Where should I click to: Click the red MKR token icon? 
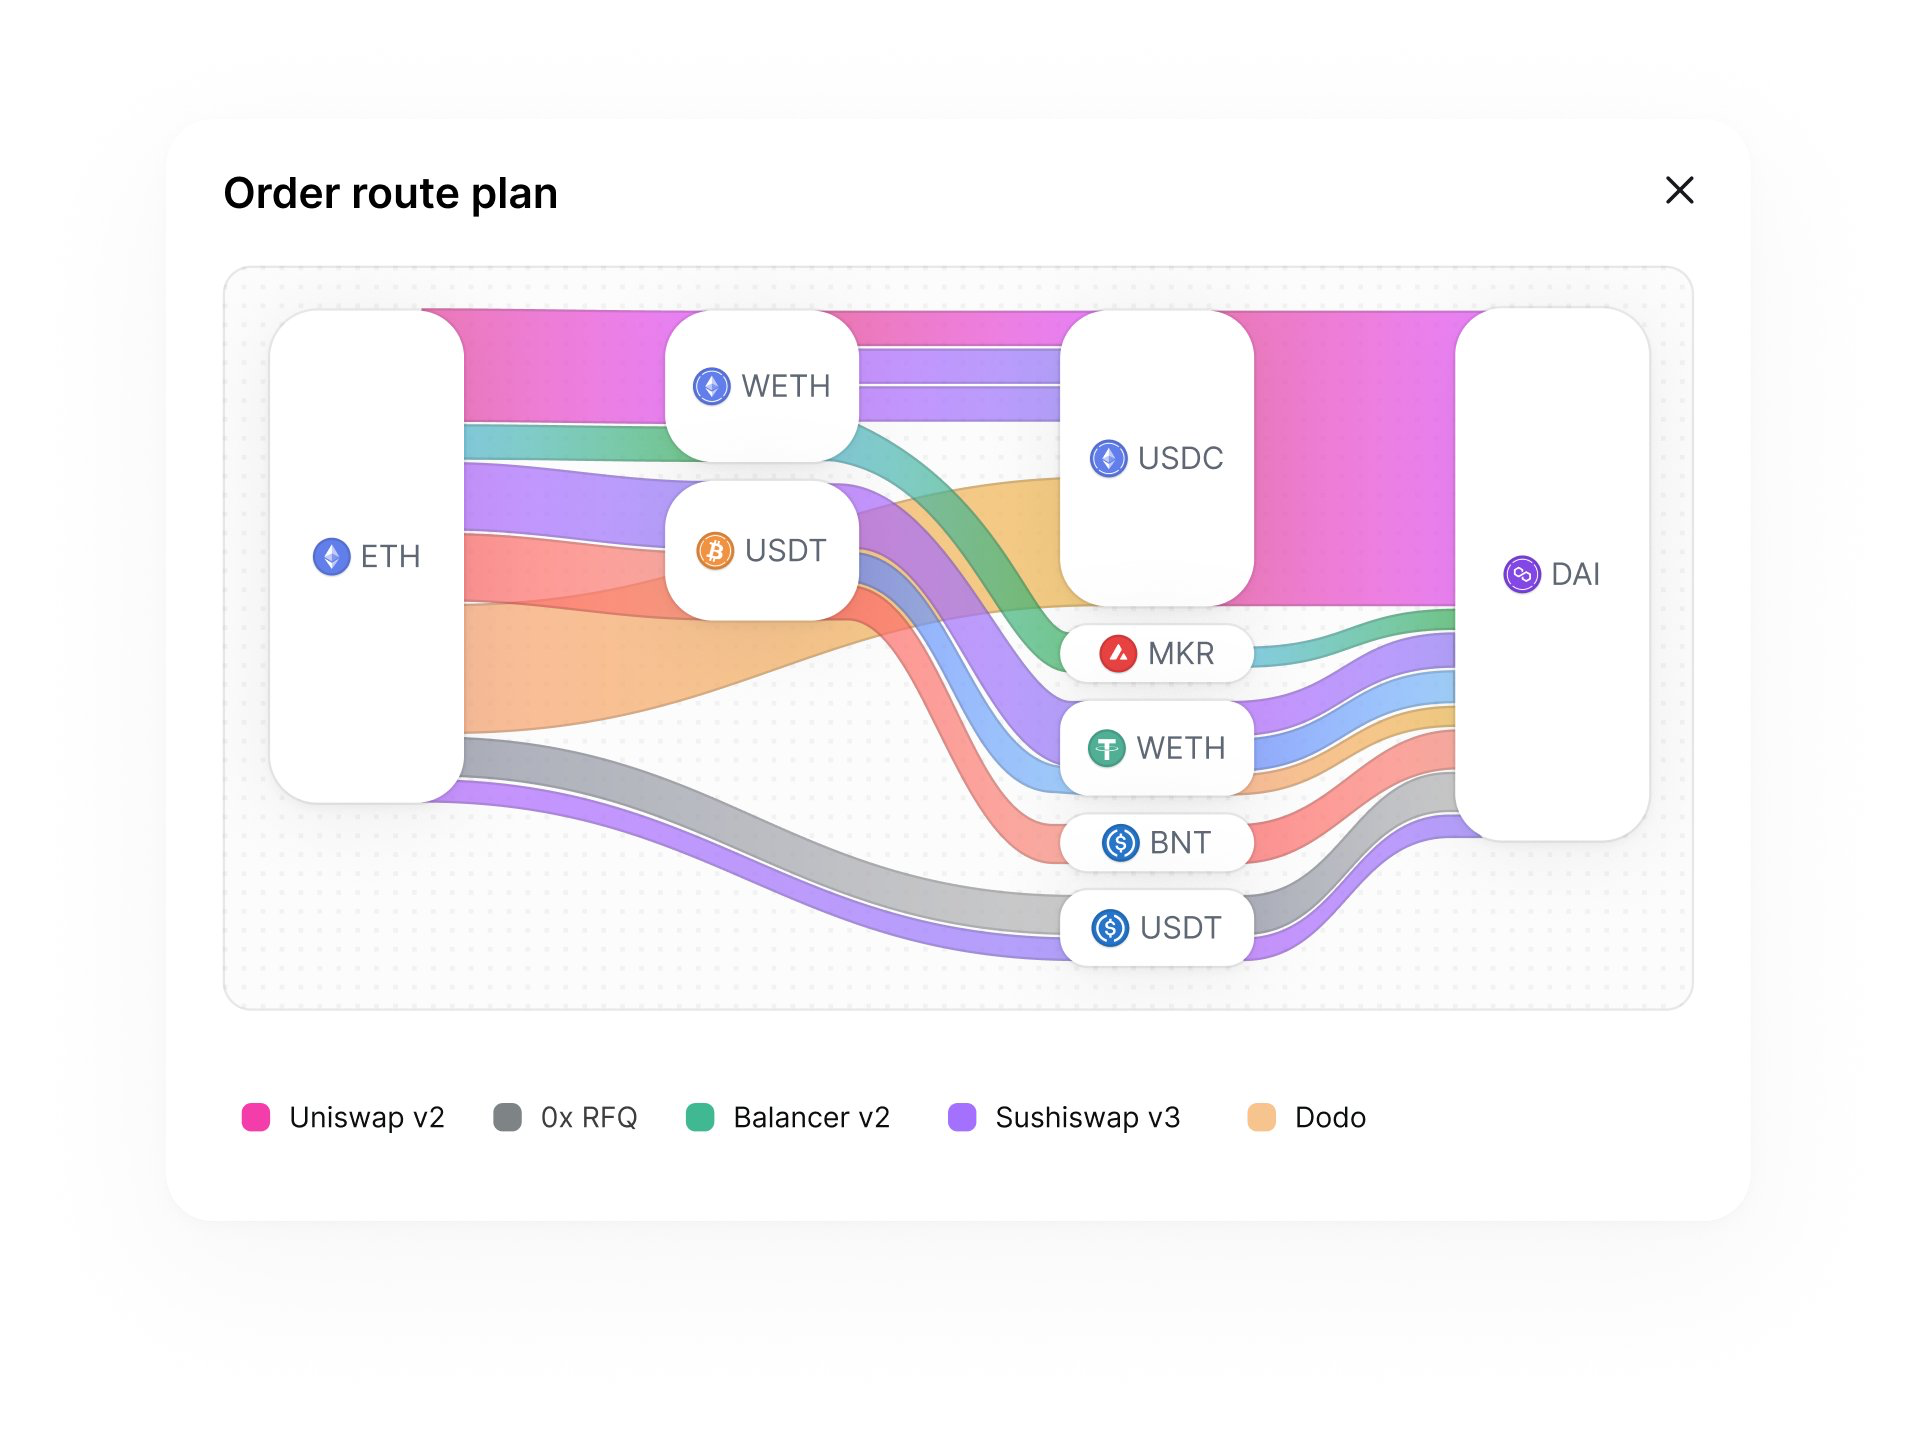point(1117,654)
